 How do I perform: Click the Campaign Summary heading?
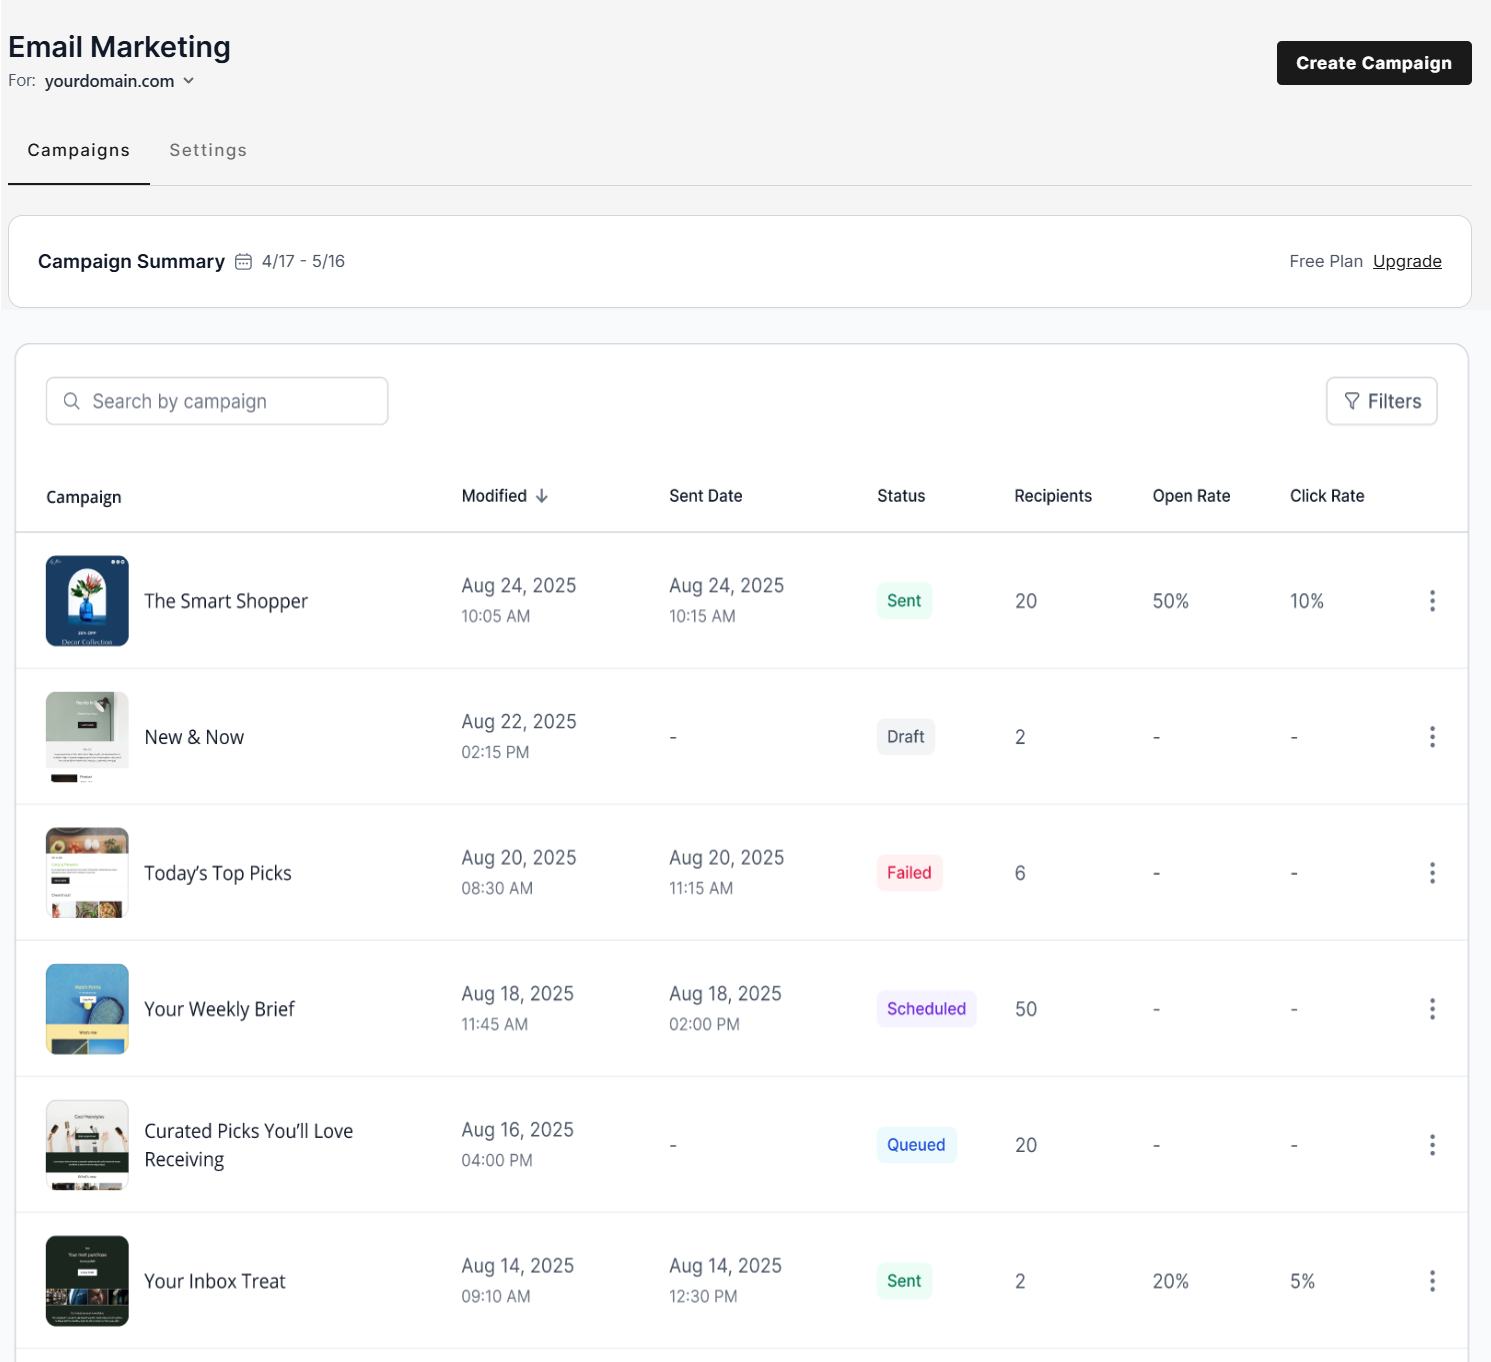(131, 261)
